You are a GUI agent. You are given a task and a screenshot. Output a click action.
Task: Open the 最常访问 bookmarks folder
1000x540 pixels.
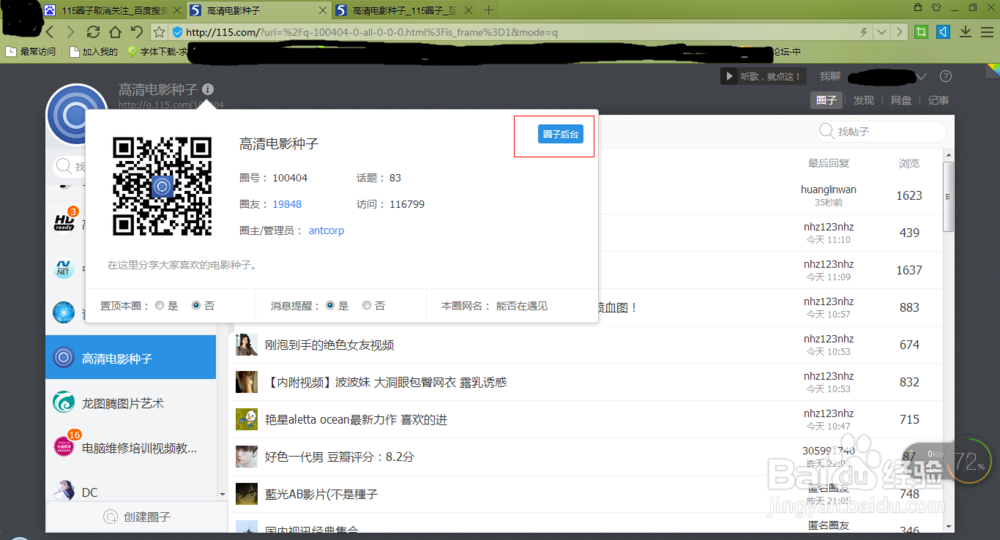point(31,52)
